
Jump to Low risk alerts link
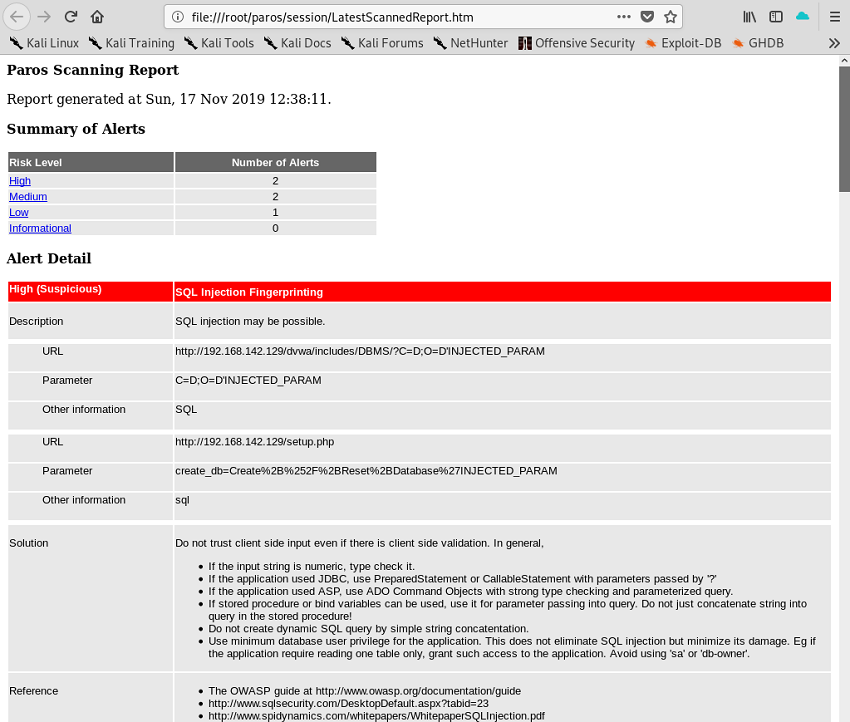[x=19, y=212]
